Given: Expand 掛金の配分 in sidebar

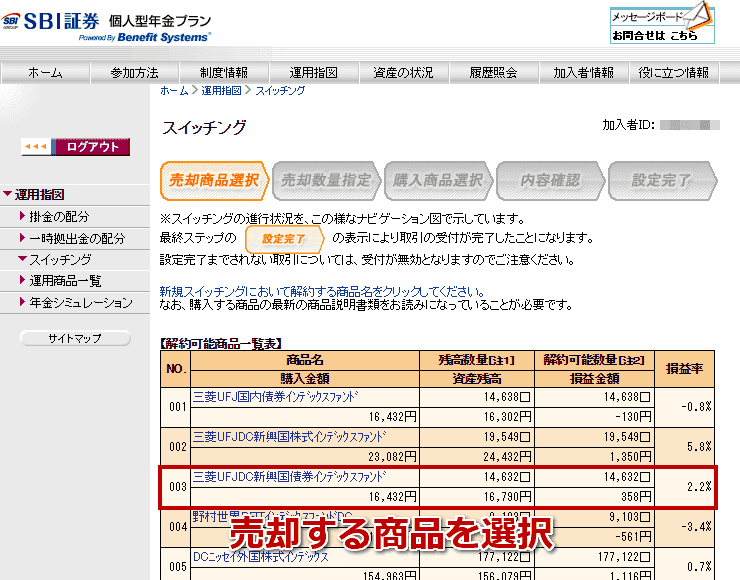Looking at the screenshot, I should 59,217.
